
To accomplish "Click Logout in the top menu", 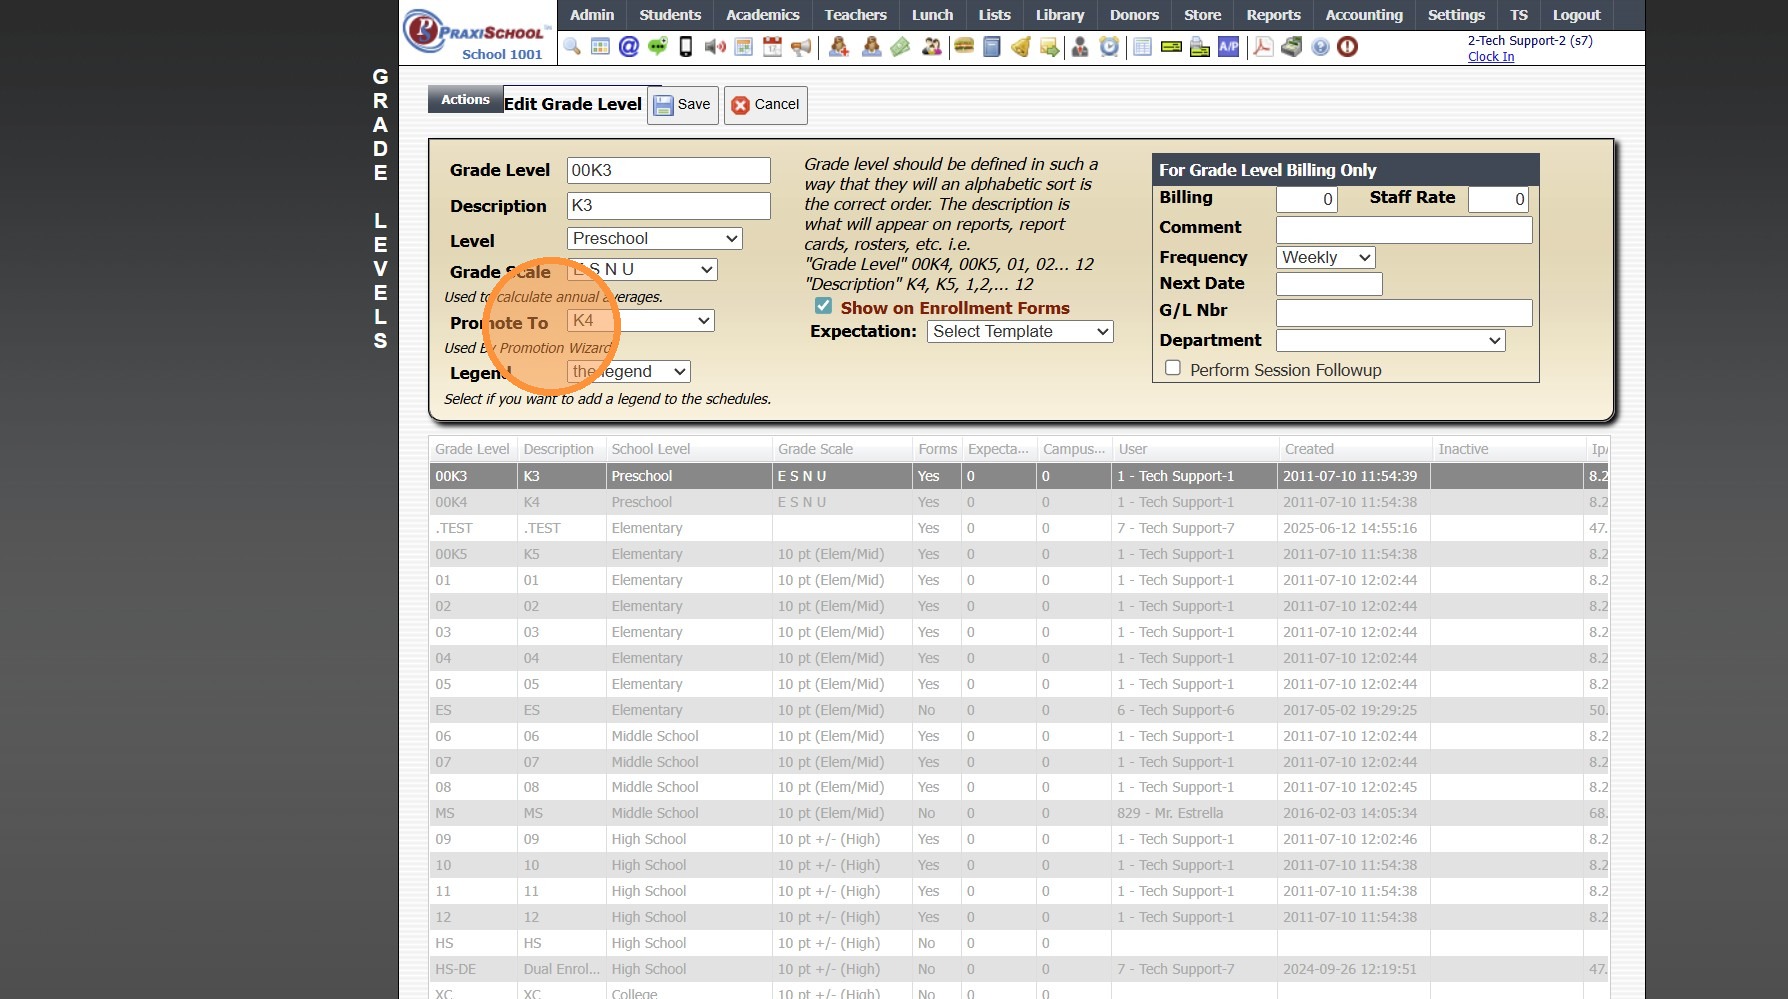I will (x=1577, y=15).
